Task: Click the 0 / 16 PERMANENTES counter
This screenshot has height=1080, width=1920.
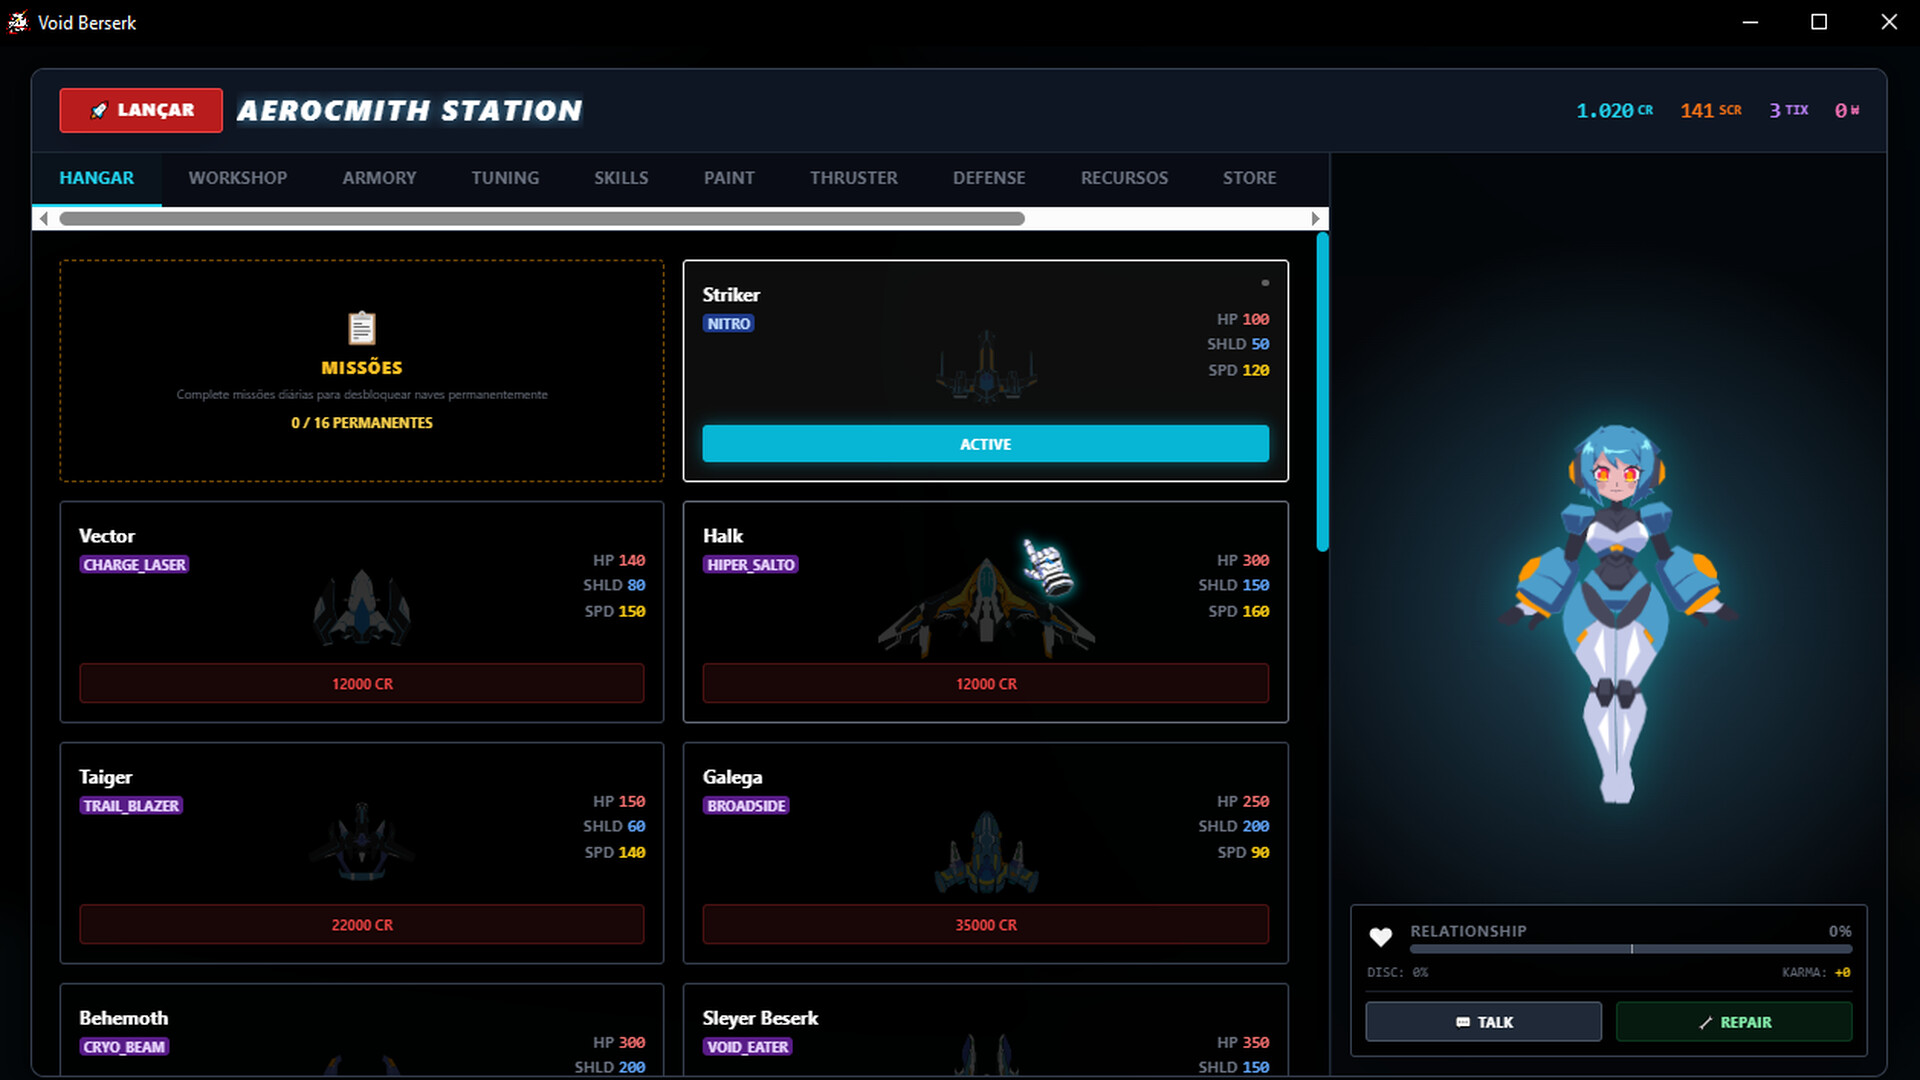Action: (x=362, y=423)
